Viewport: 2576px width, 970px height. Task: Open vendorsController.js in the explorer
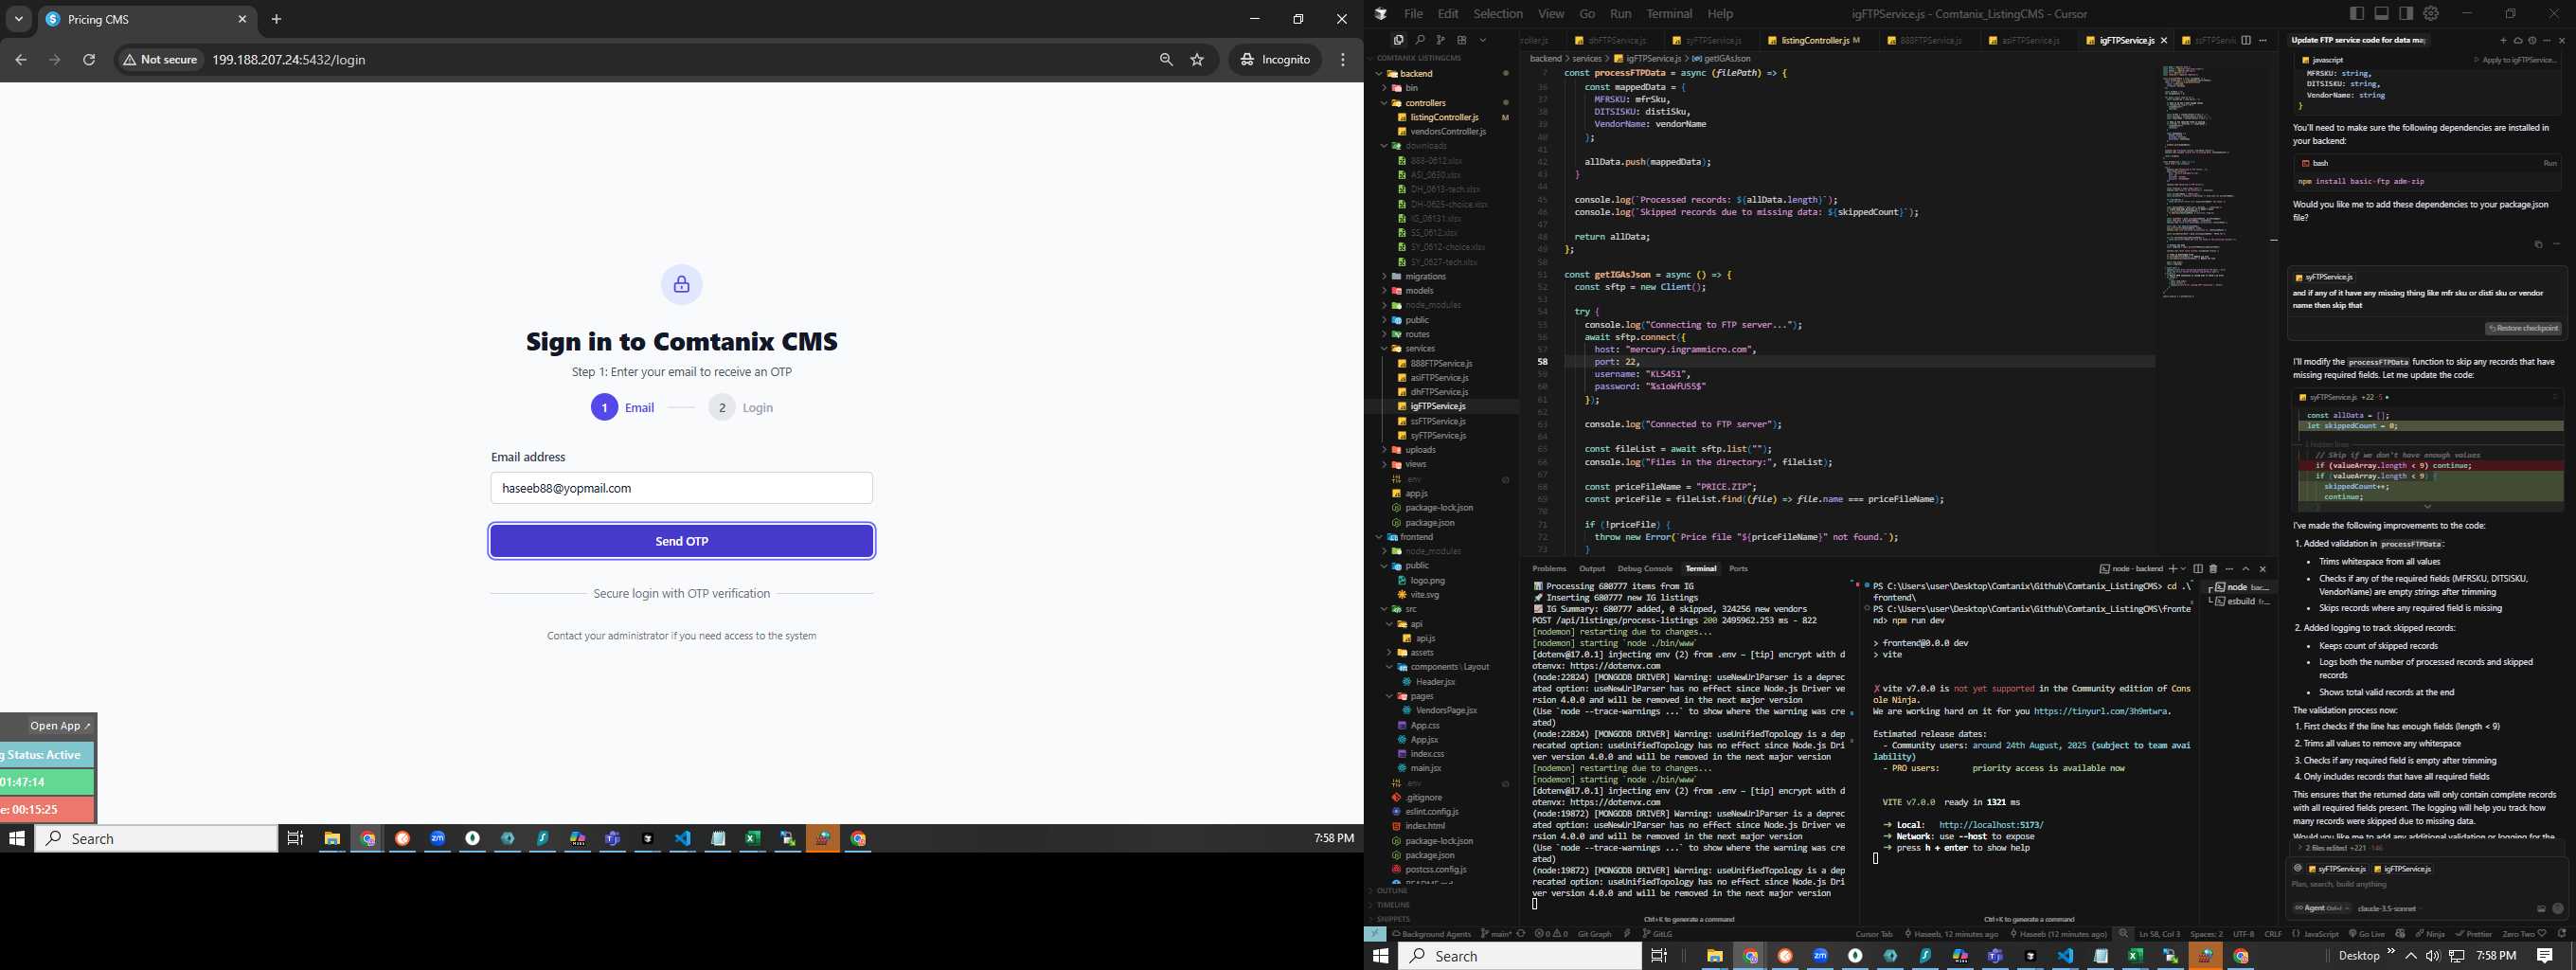coord(1447,132)
